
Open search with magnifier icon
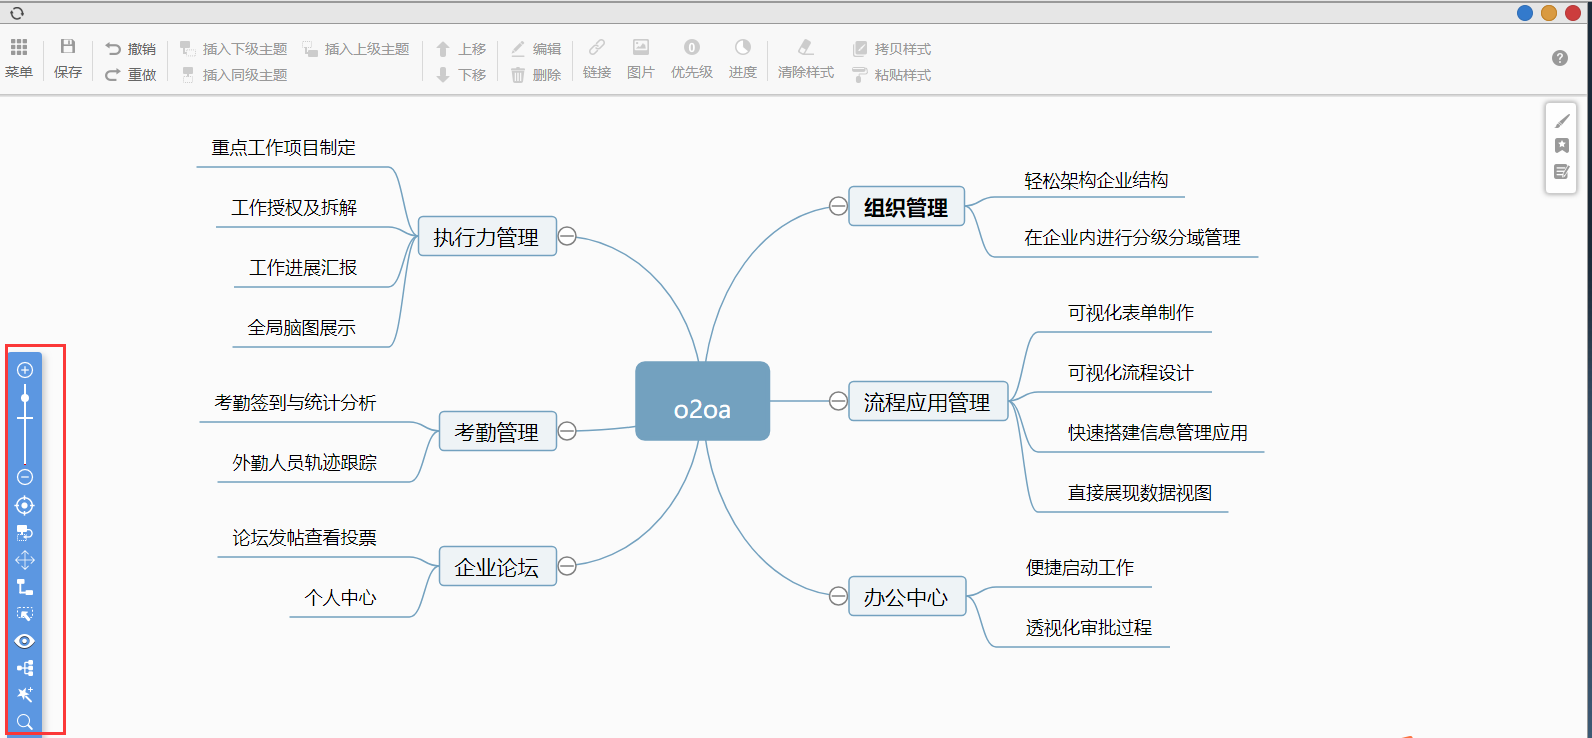point(25,722)
